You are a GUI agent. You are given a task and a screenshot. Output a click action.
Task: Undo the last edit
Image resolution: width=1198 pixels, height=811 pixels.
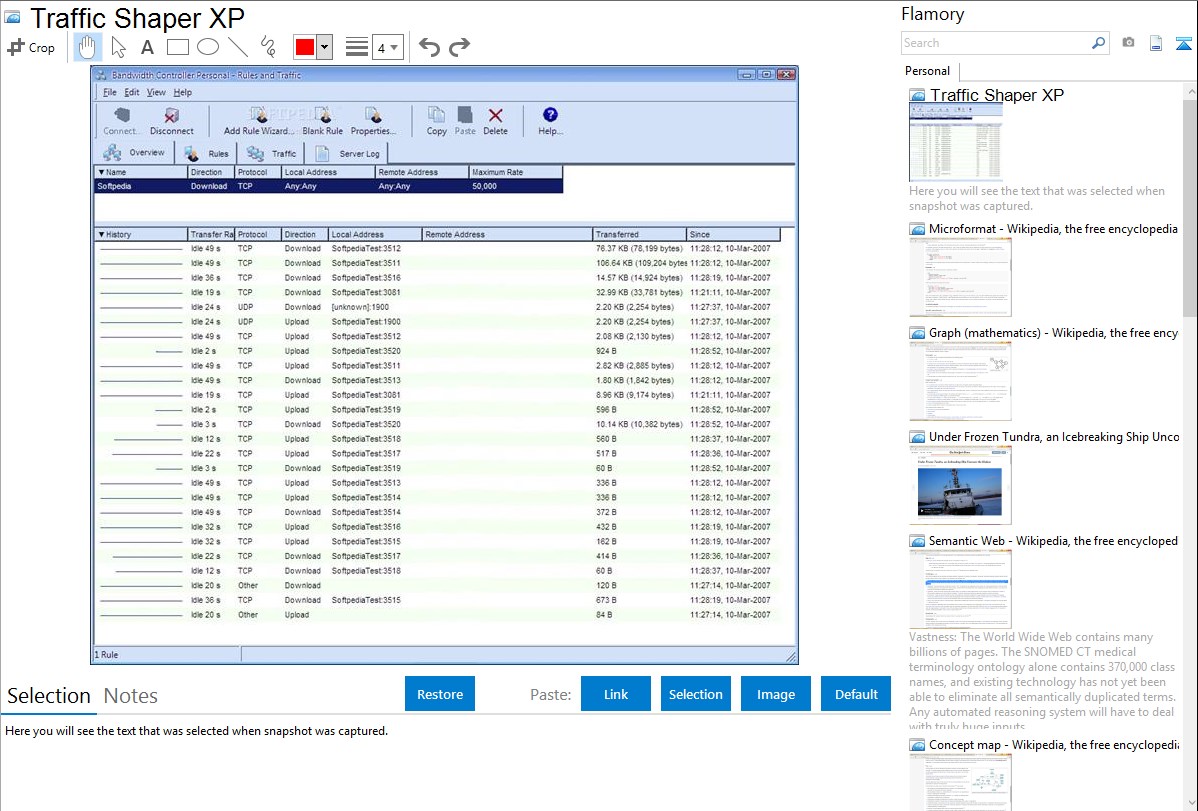(x=429, y=47)
